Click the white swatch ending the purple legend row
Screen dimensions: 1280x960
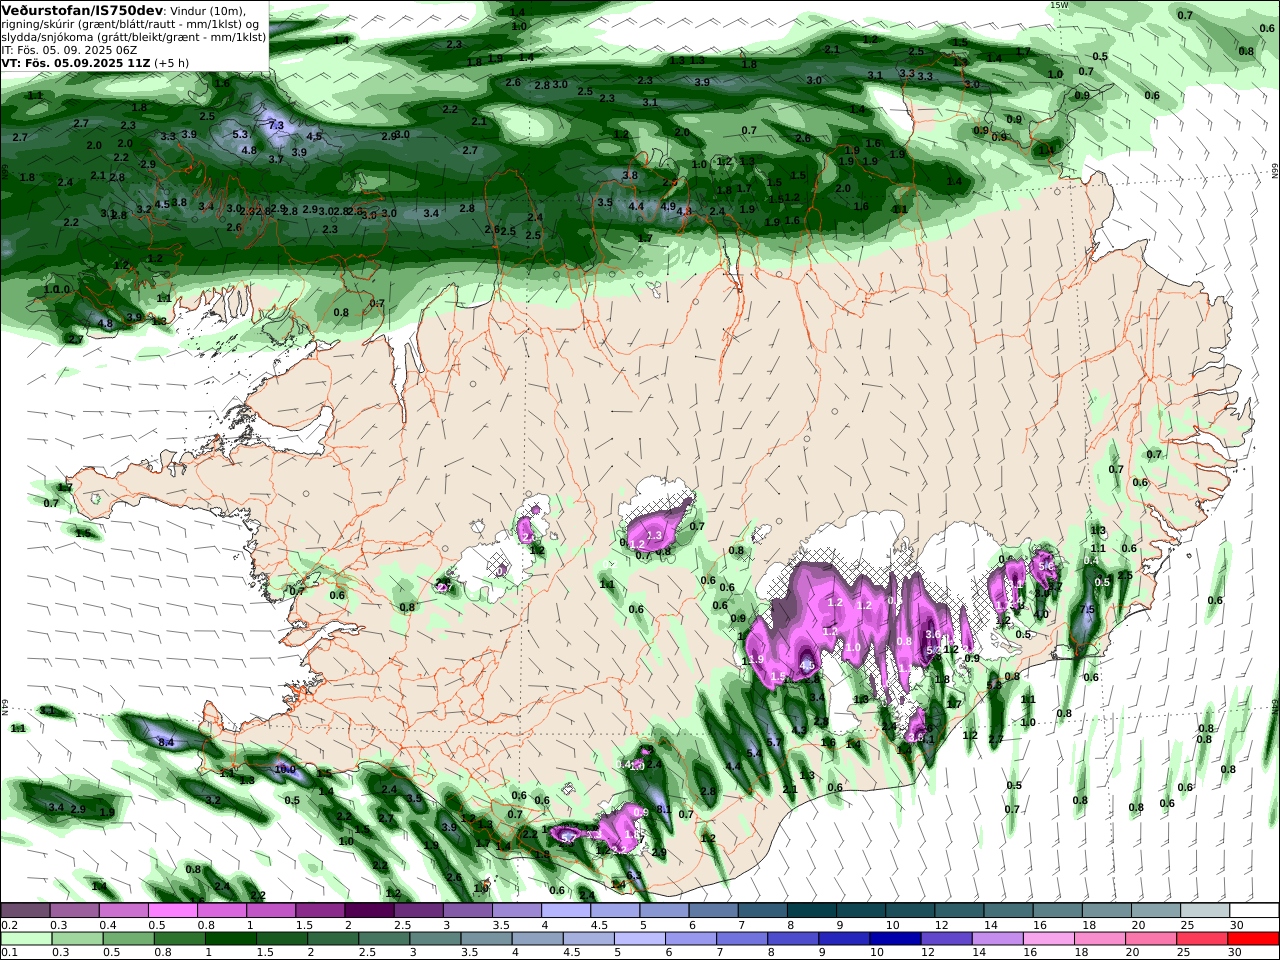[1253, 910]
